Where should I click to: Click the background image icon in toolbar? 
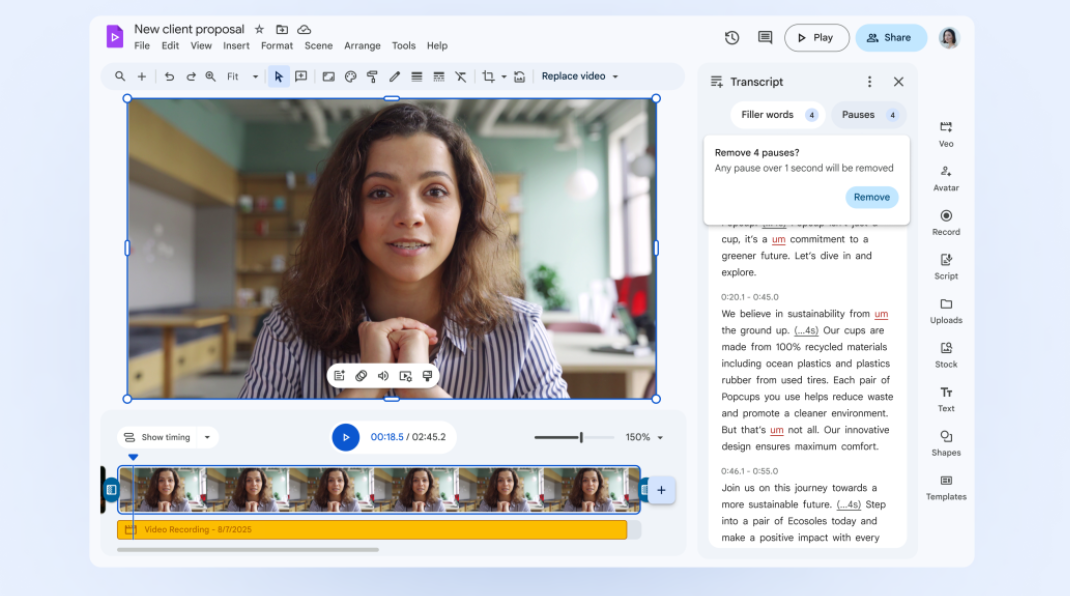(x=328, y=76)
